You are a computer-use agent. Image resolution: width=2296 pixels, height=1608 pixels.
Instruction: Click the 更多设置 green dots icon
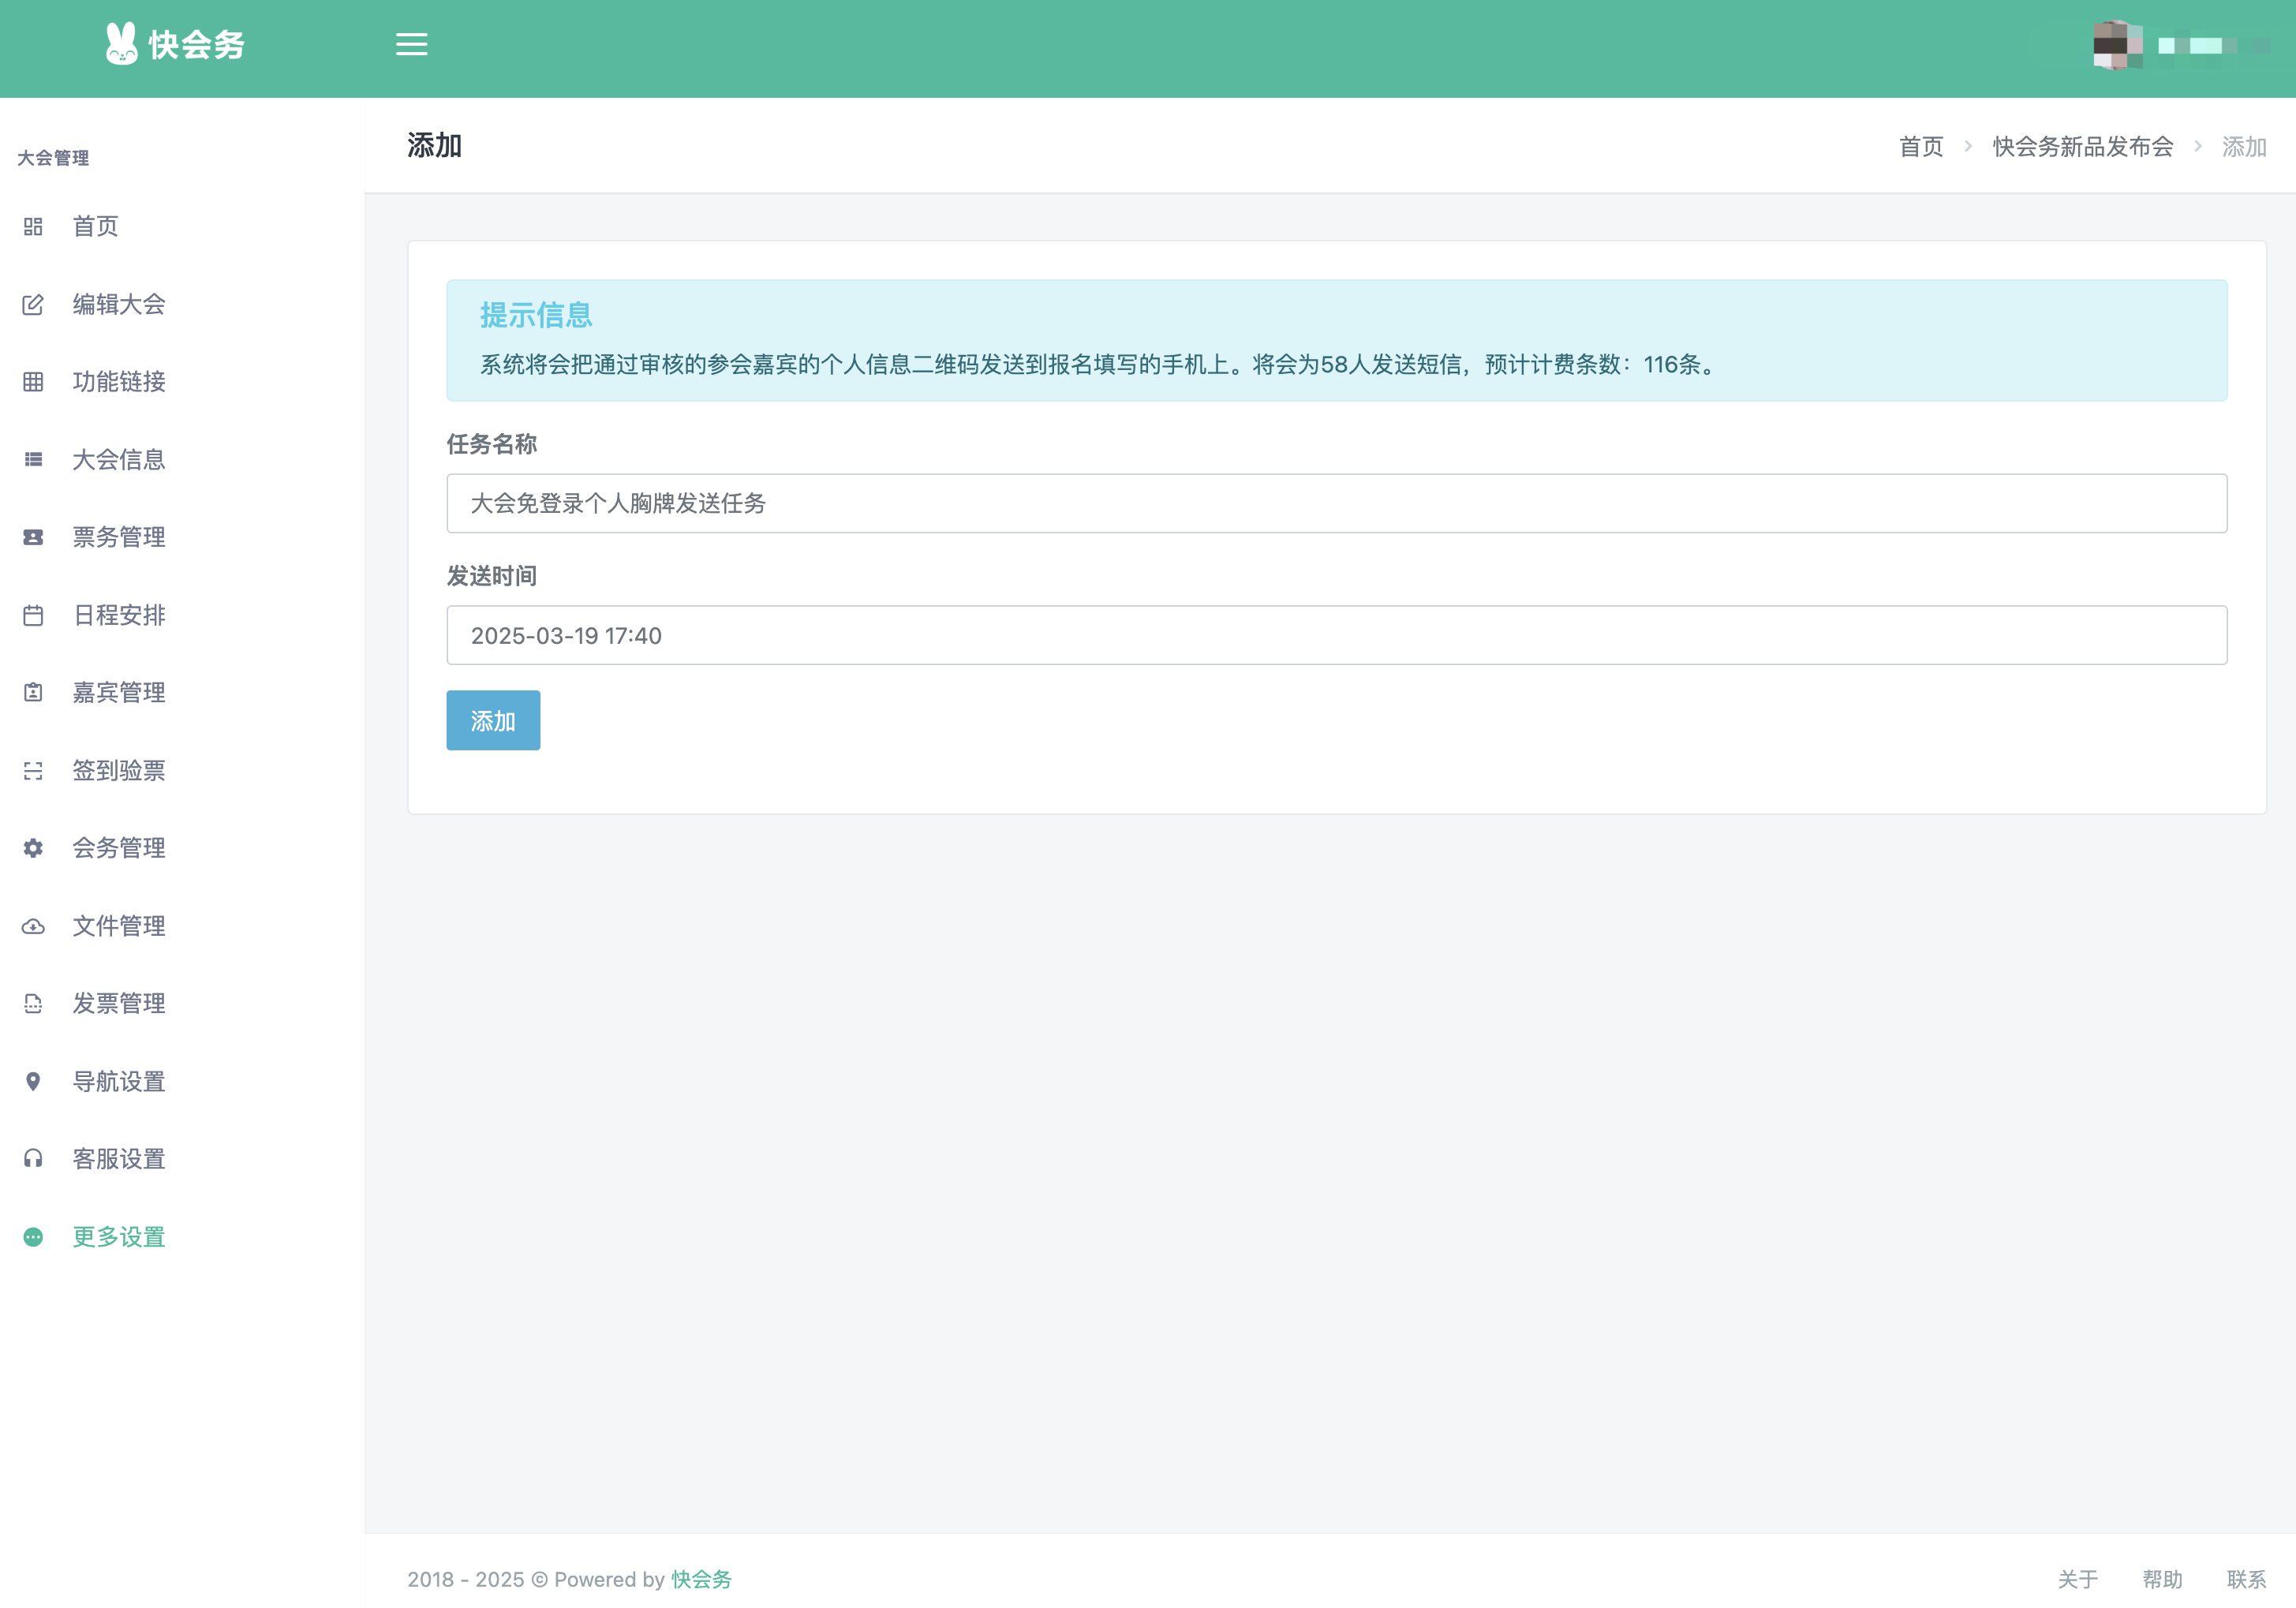tap(33, 1237)
